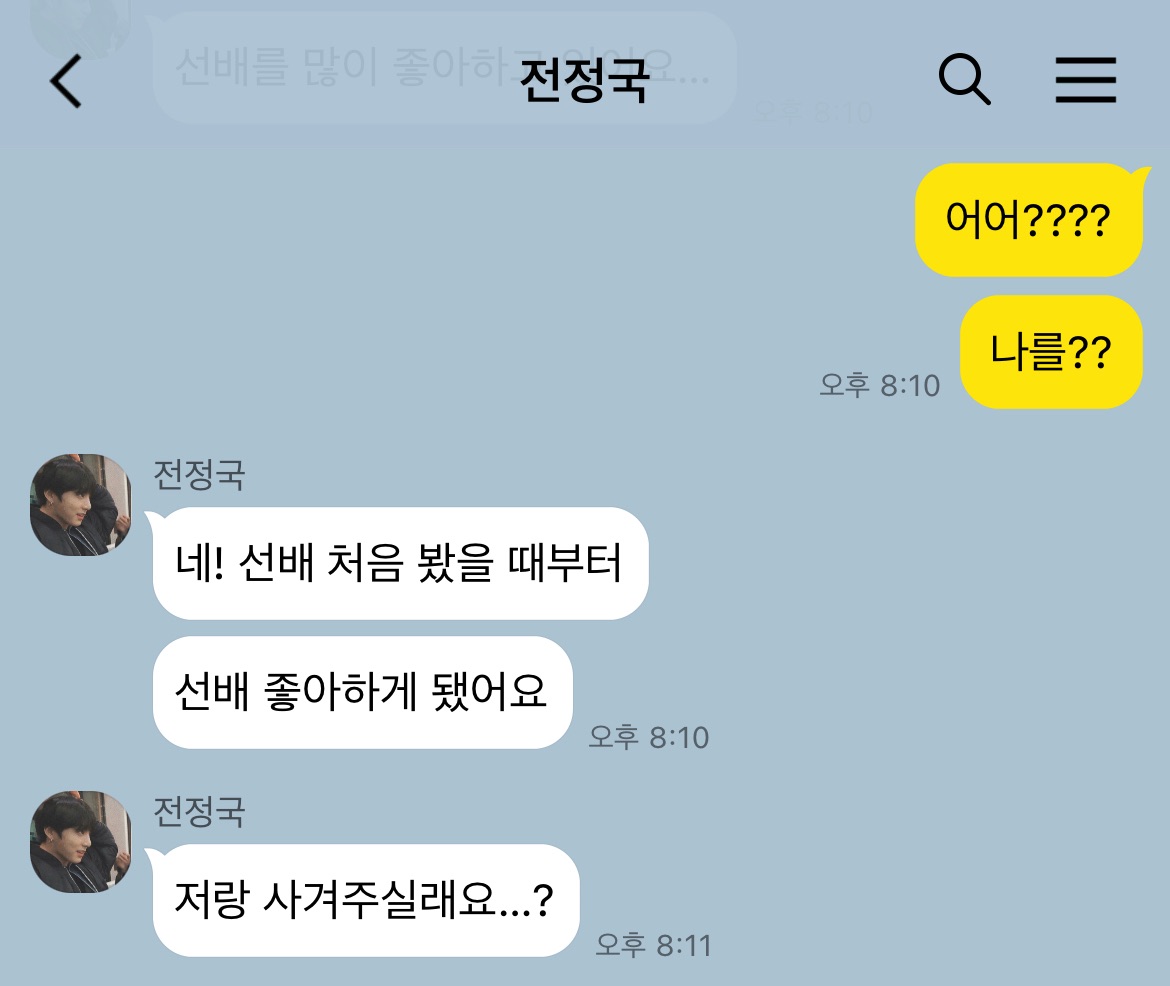Tap timestamp 오후 8:11 beside last message
Image resolution: width=1170 pixels, height=986 pixels.
click(x=653, y=945)
